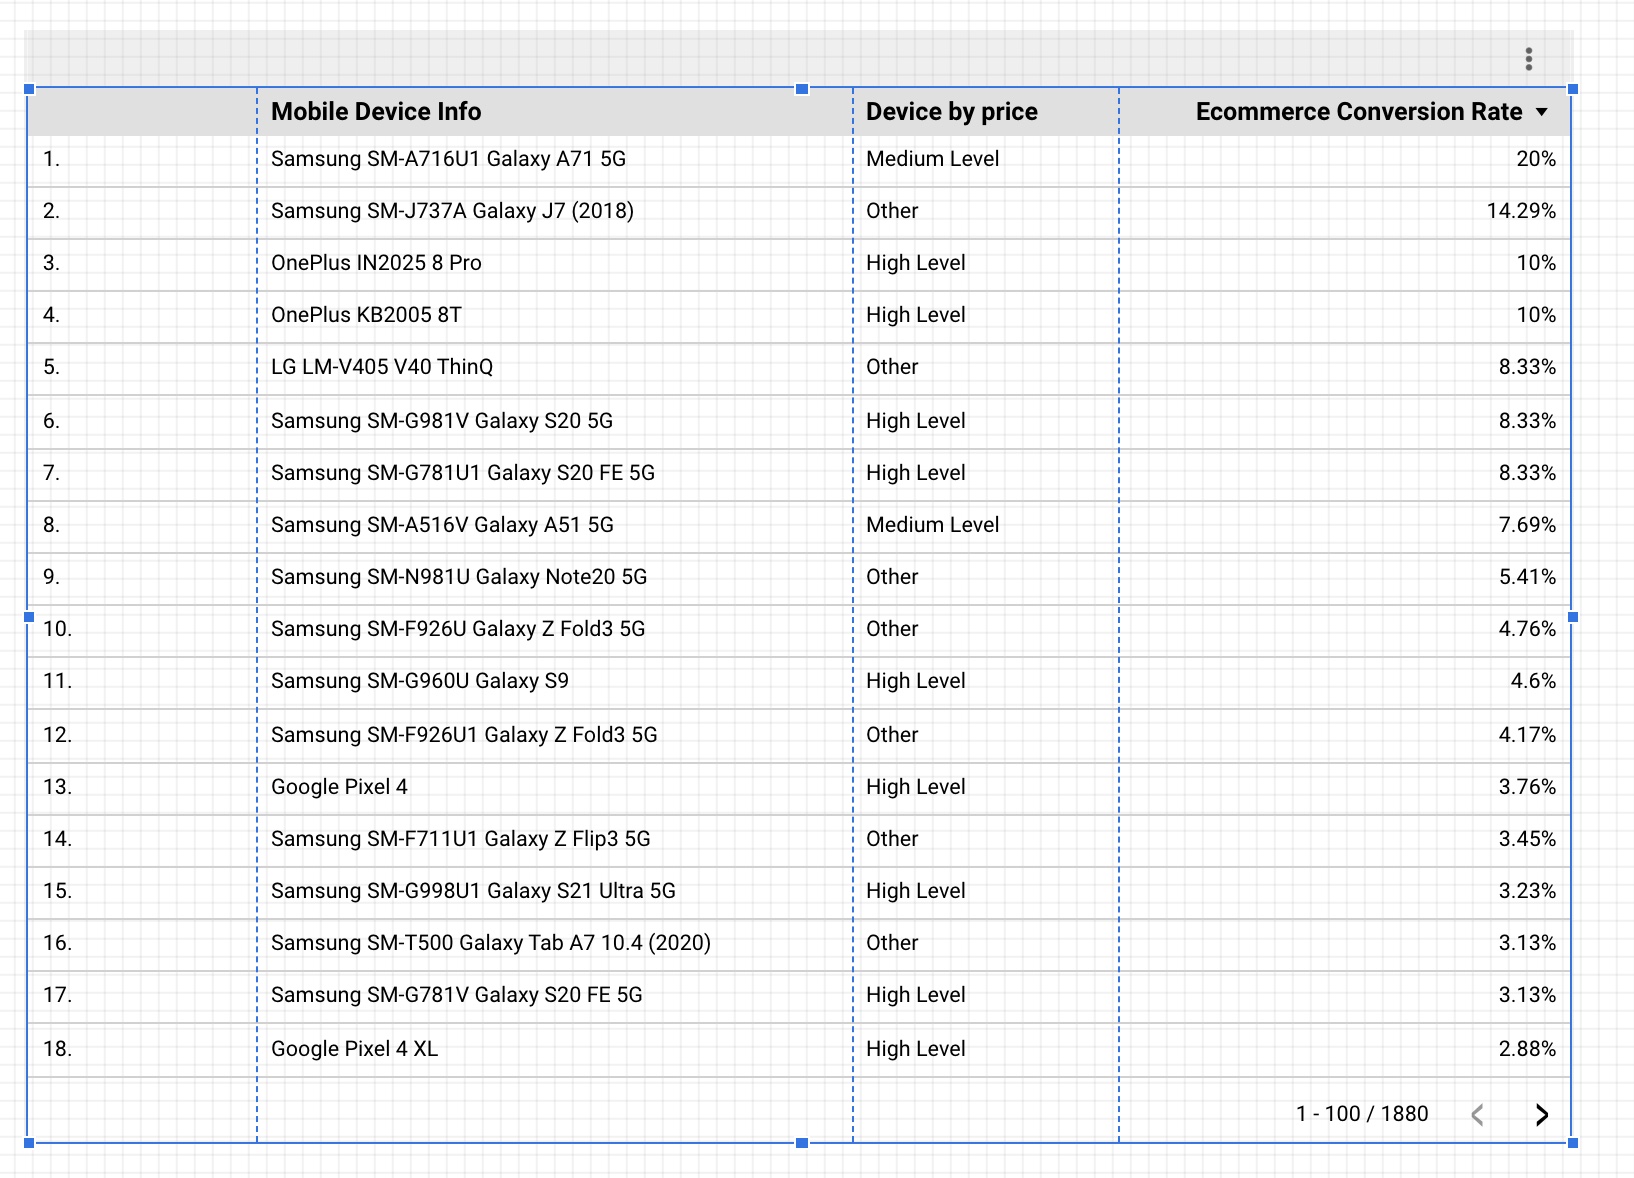Click the 1 - 100 / 1880 pagination text

pyautogui.click(x=1362, y=1114)
